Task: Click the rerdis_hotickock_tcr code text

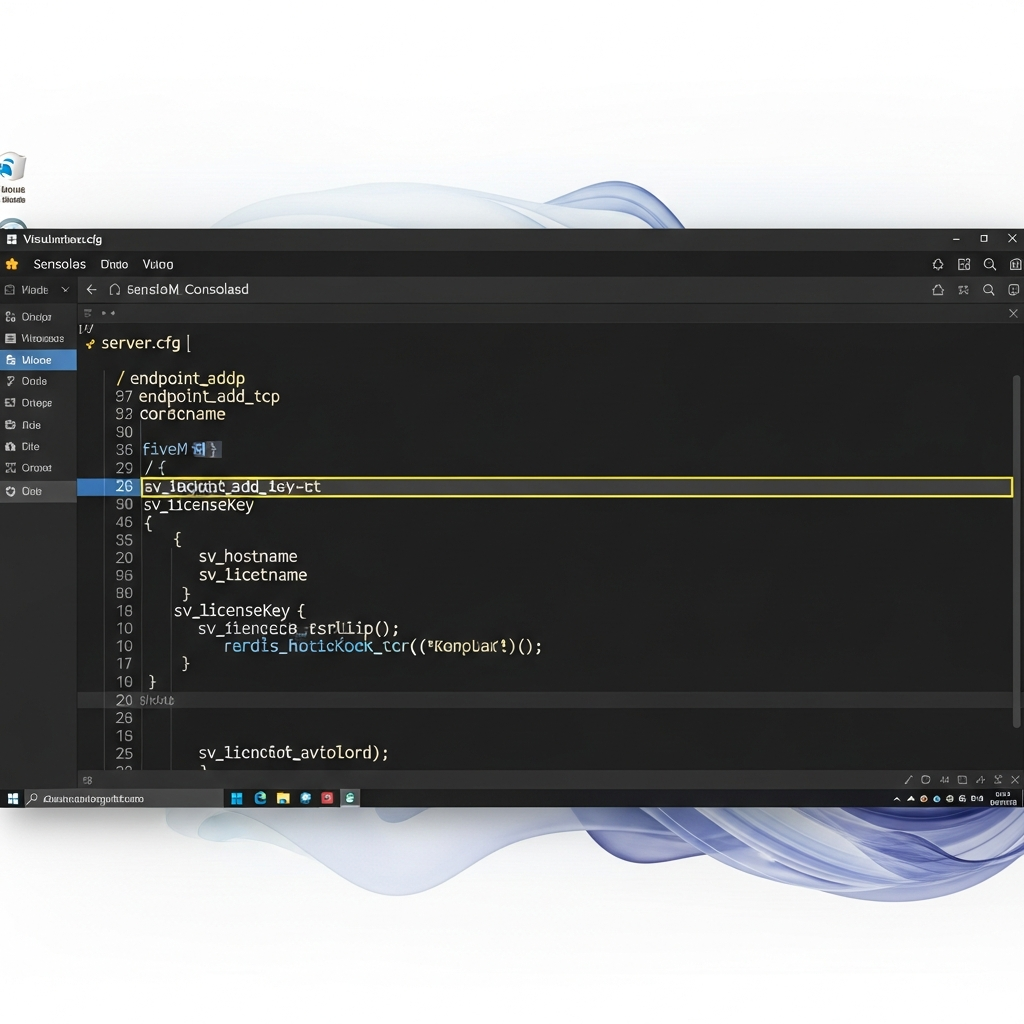Action: [x=316, y=646]
